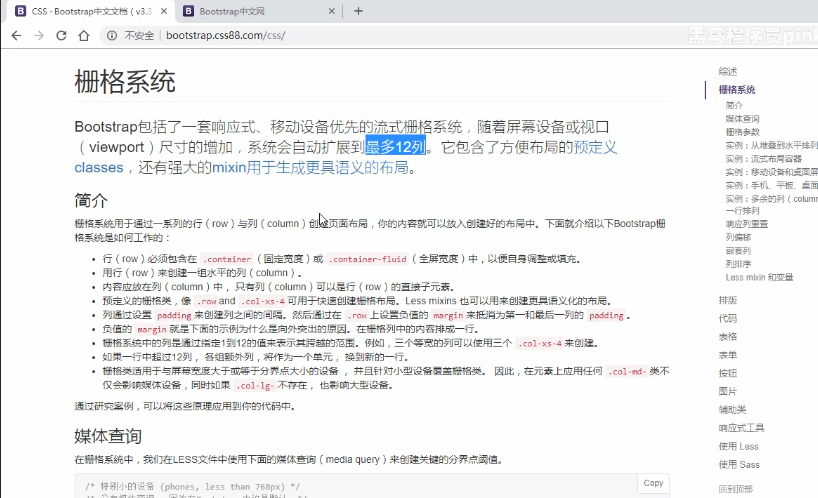Jump to 代码 section in sidebar
Viewport: 818px width, 498px height.
(x=728, y=319)
